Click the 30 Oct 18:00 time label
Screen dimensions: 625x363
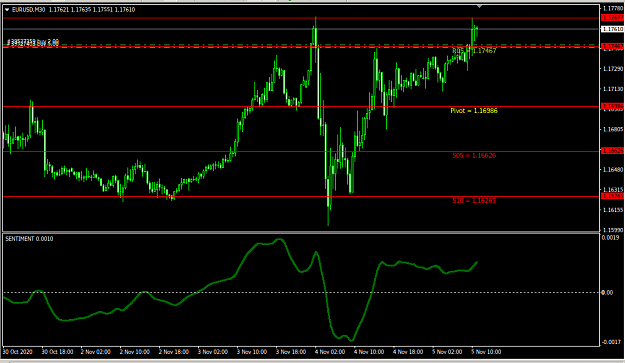(x=57, y=352)
